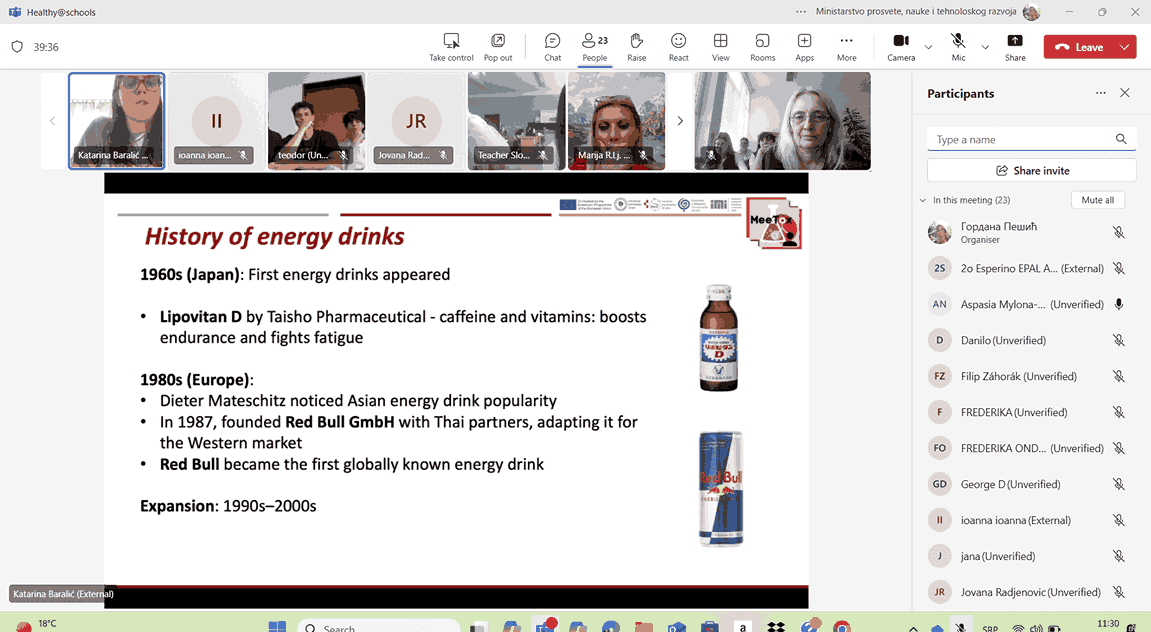Open breakout Rooms
The height and width of the screenshot is (632, 1151).
[x=763, y=46]
